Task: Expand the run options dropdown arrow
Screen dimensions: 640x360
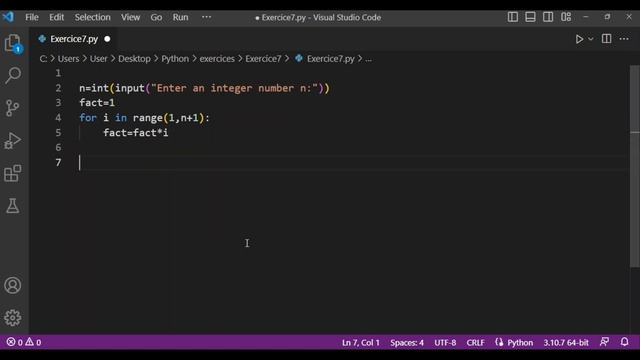Action: 591,39
